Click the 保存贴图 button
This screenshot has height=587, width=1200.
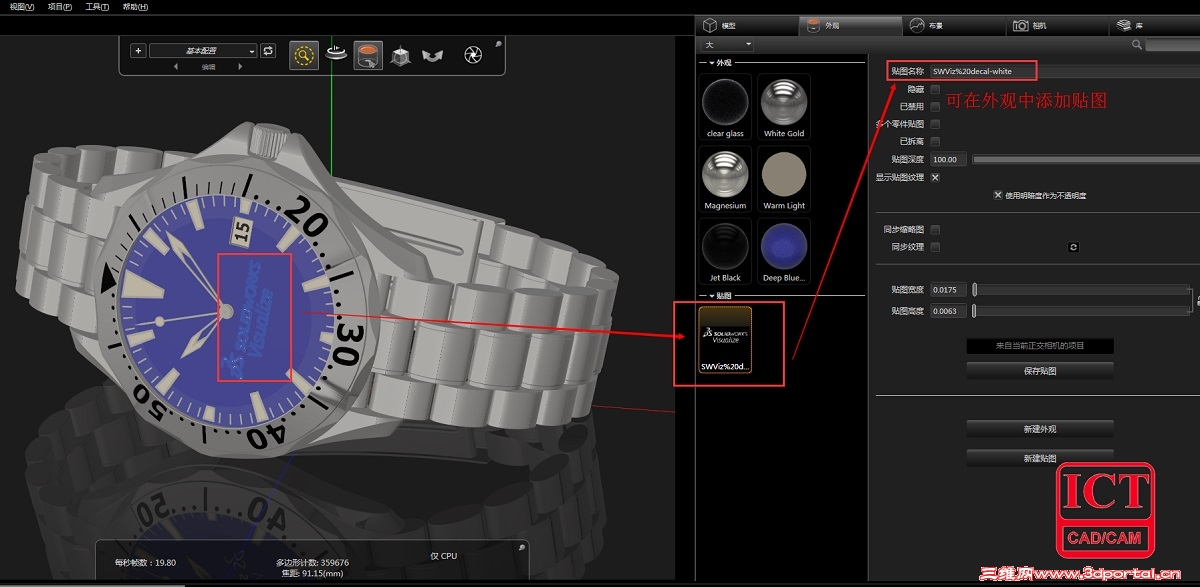[1040, 371]
